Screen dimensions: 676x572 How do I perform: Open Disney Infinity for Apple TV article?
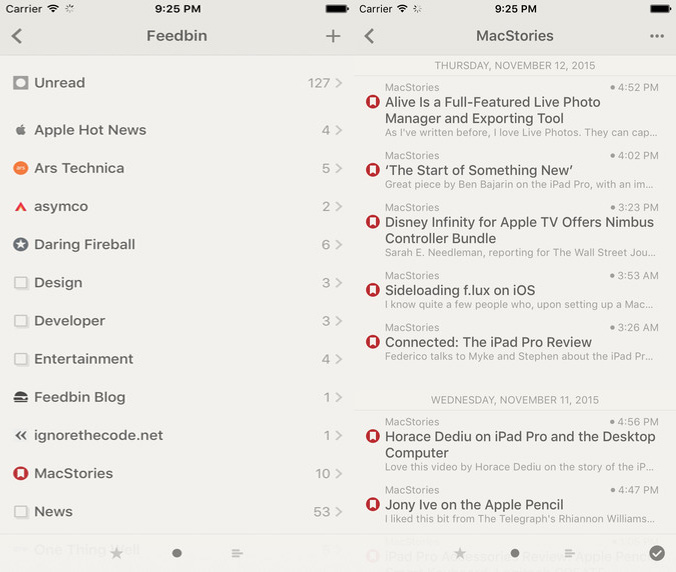[x=515, y=230]
